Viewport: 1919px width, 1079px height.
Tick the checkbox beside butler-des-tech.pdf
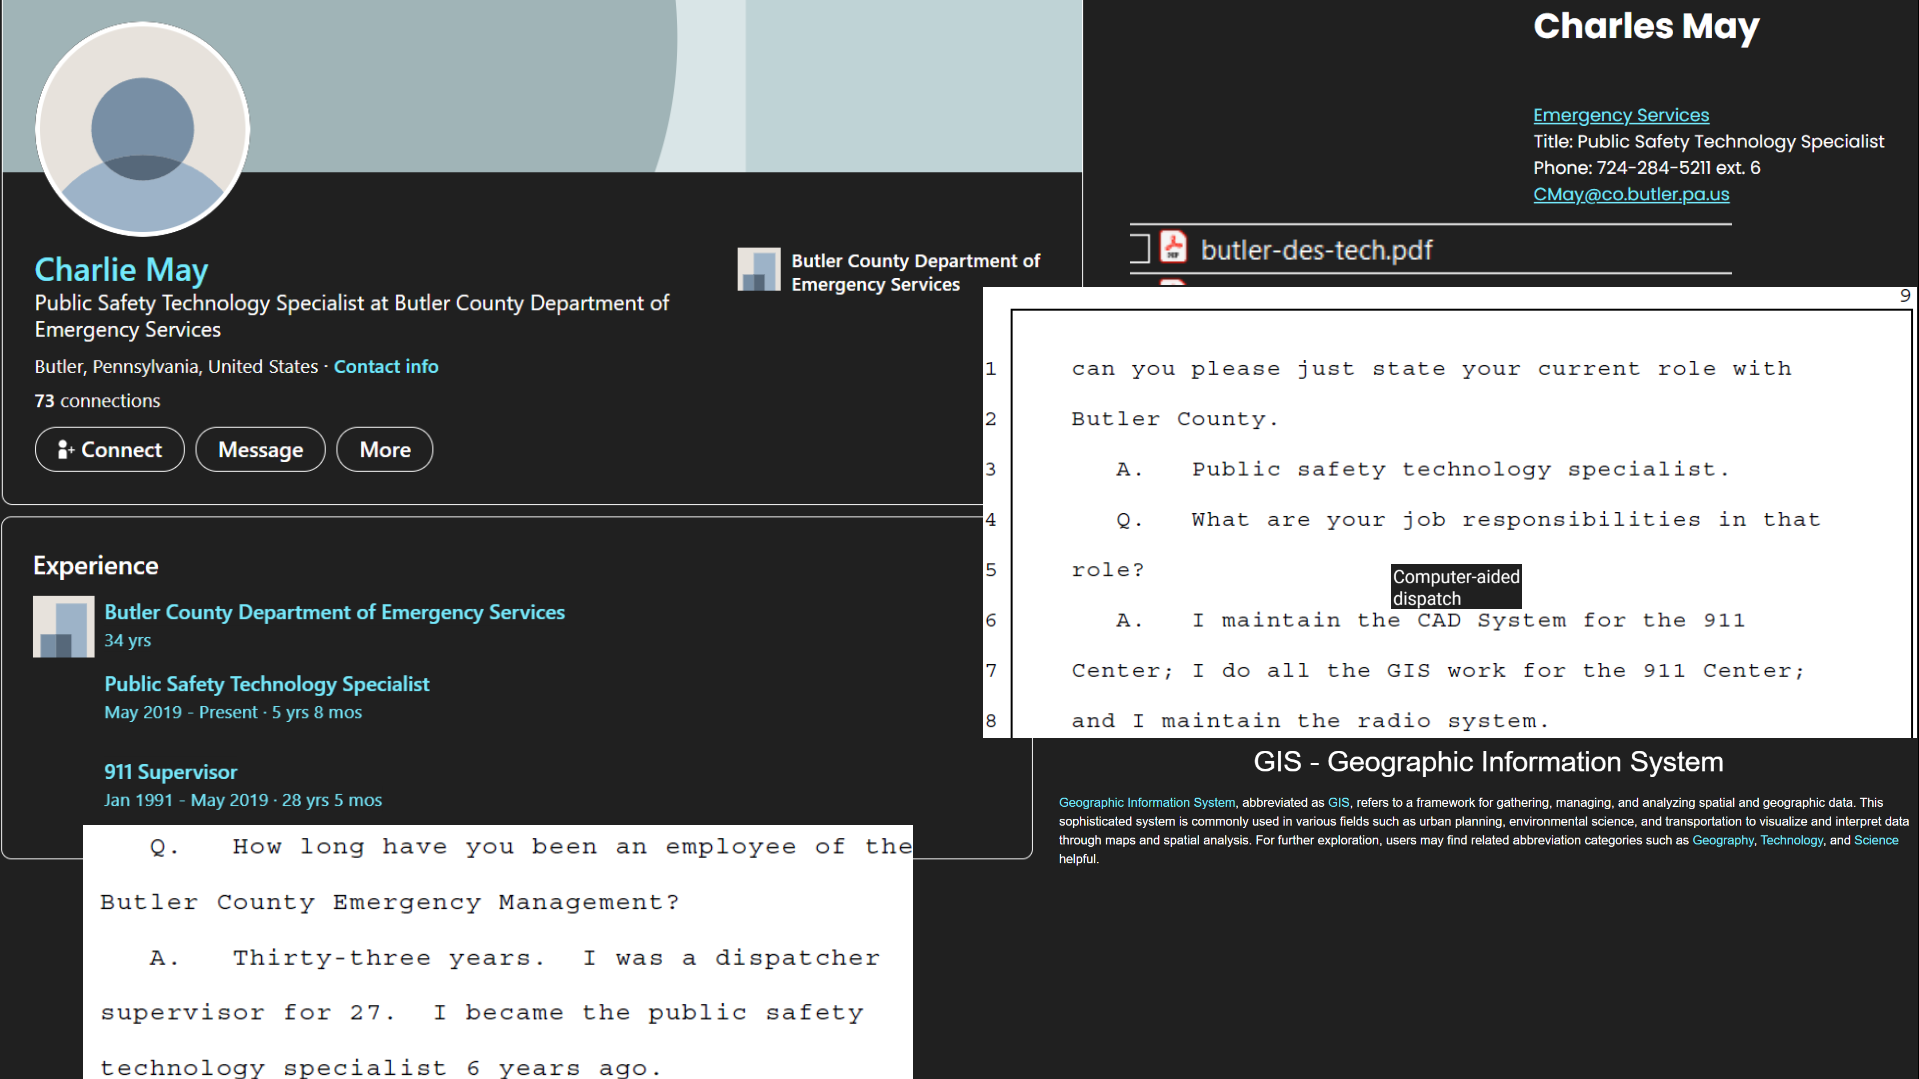point(1139,248)
